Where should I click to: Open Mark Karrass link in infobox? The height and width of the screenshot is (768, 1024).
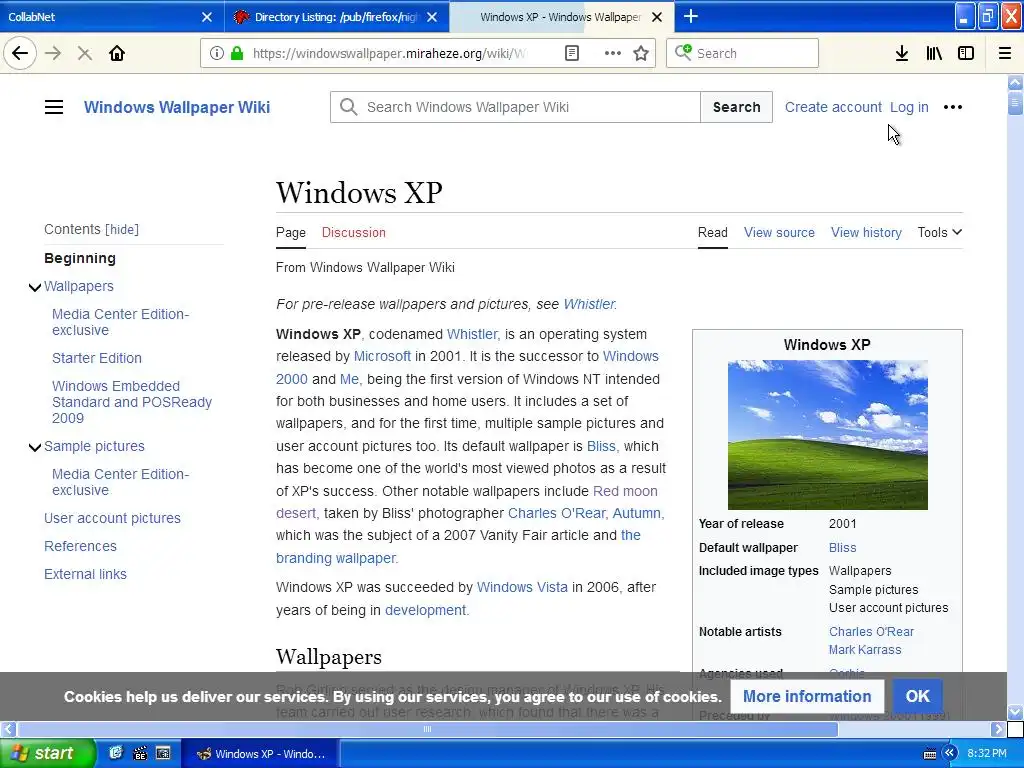point(865,650)
